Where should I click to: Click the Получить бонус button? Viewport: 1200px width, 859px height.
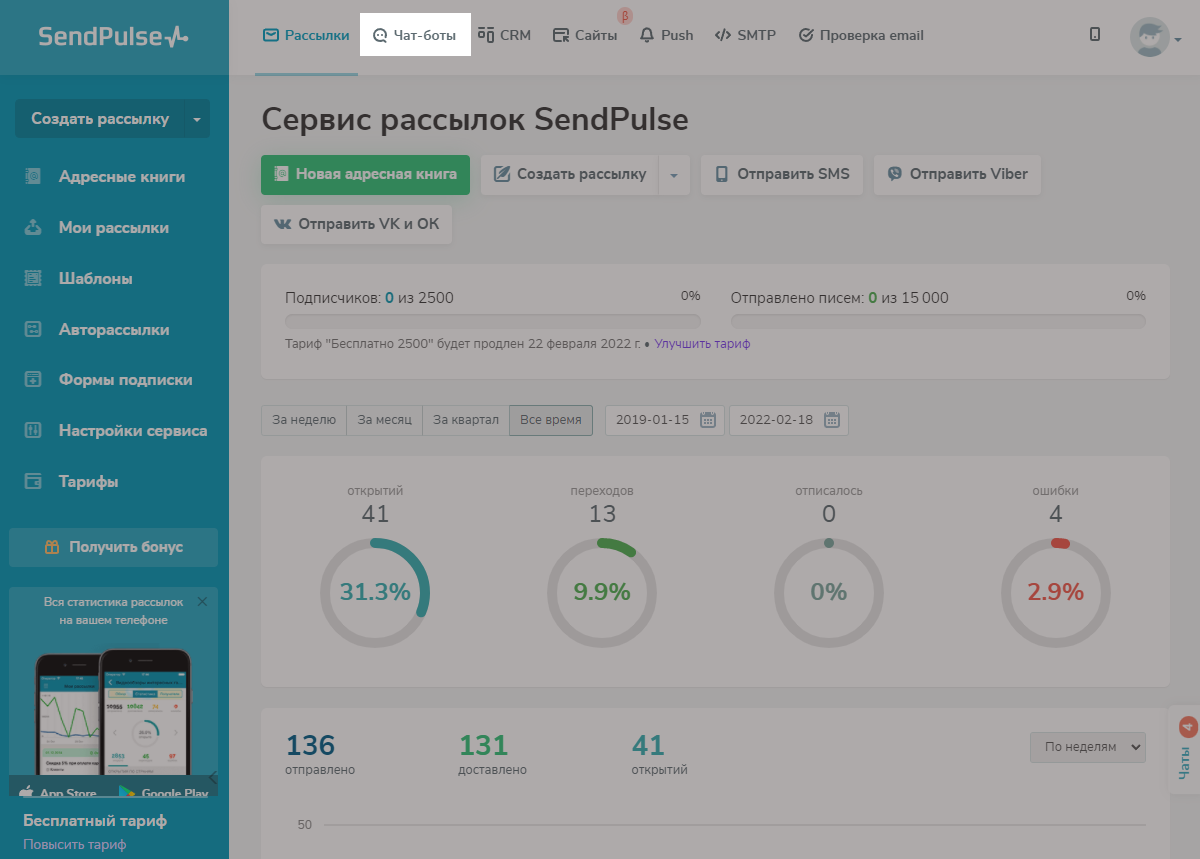114,547
